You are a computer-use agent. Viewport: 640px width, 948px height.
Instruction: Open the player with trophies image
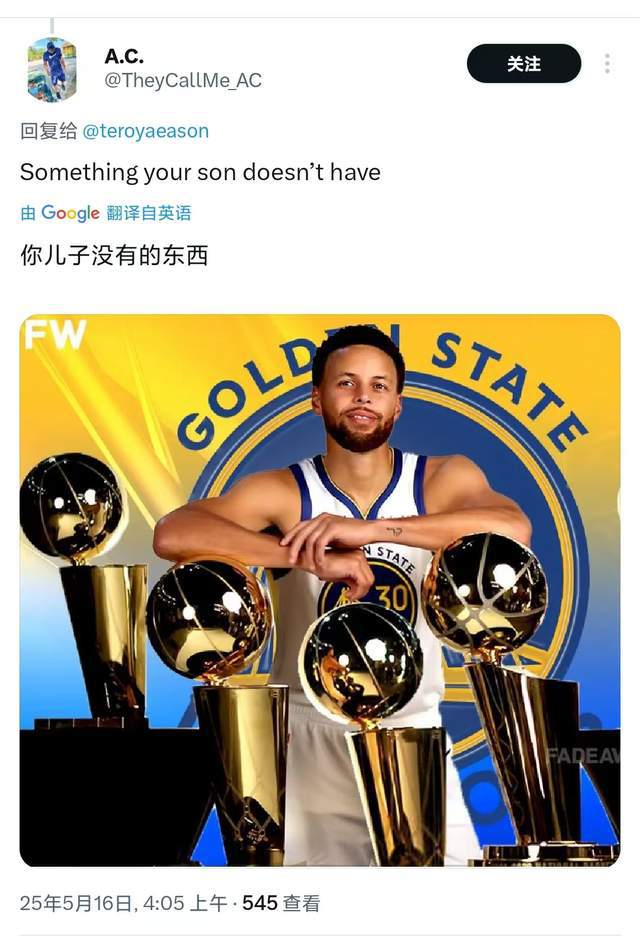pyautogui.click(x=320, y=590)
